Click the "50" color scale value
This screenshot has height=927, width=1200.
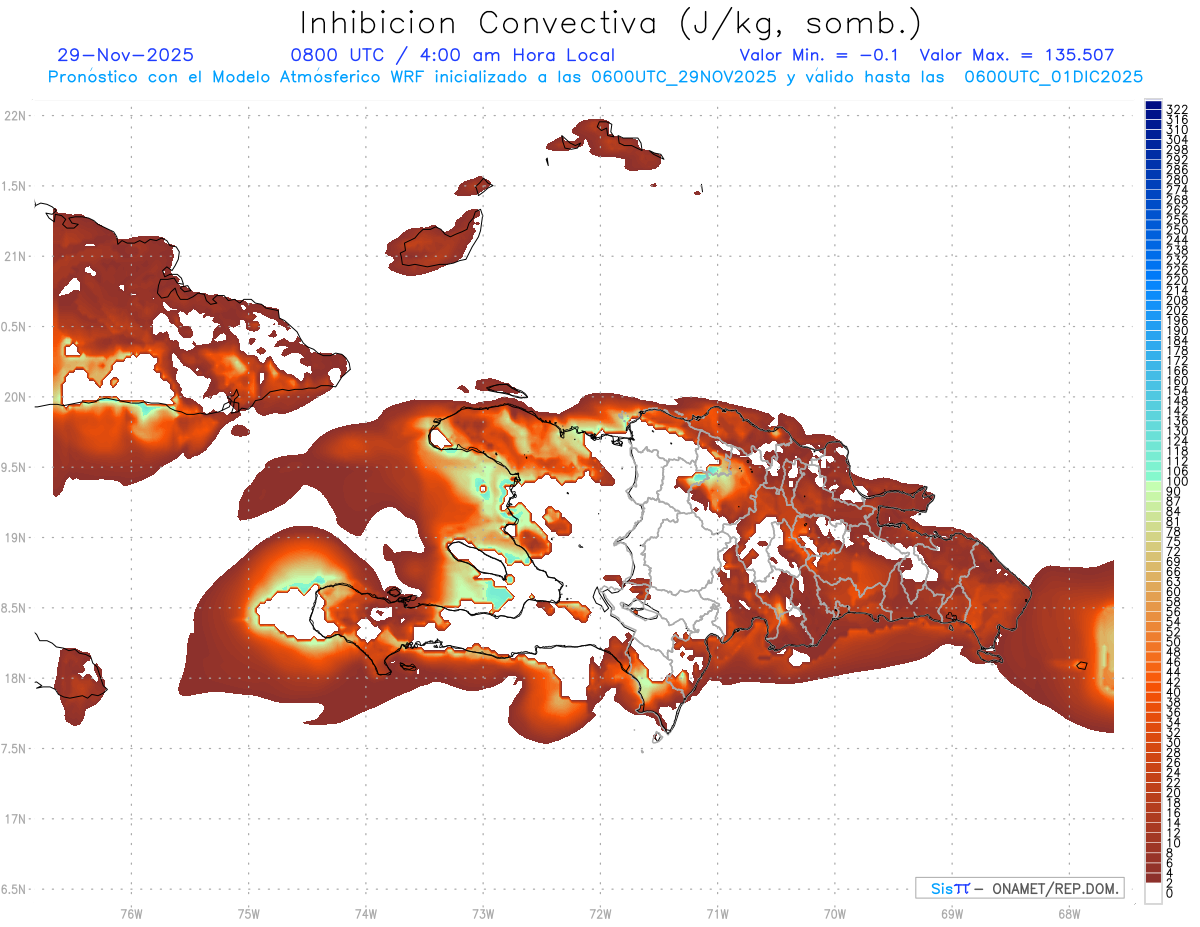pos(1174,641)
